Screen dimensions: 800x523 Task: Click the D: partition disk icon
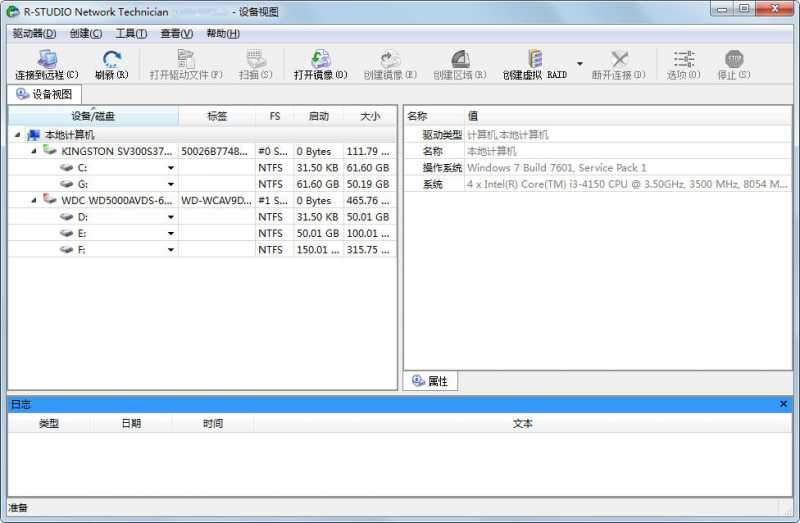pos(66,217)
